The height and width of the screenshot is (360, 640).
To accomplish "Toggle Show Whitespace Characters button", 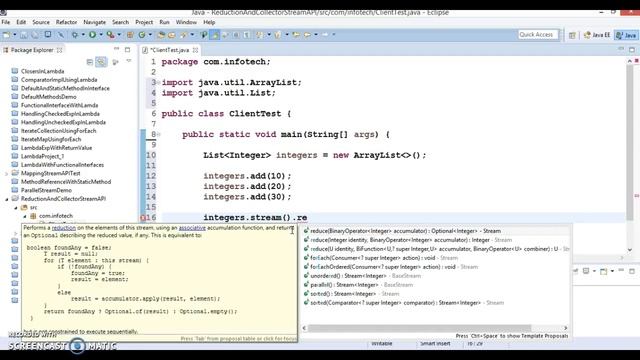I will coord(247,35).
